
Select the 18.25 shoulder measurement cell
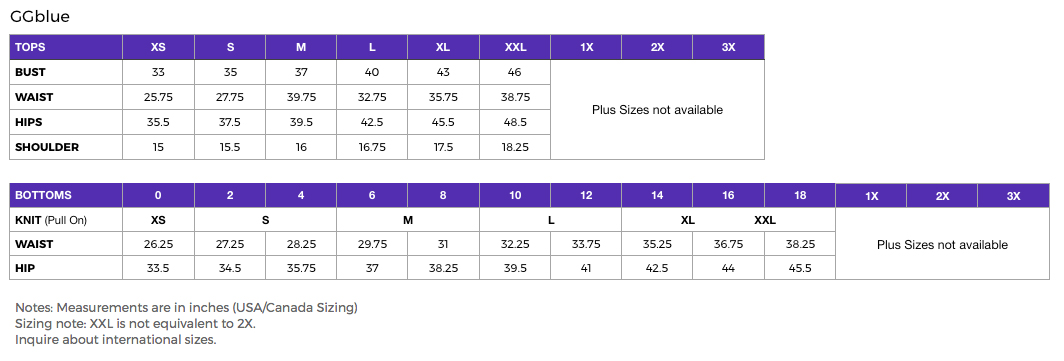(515, 147)
